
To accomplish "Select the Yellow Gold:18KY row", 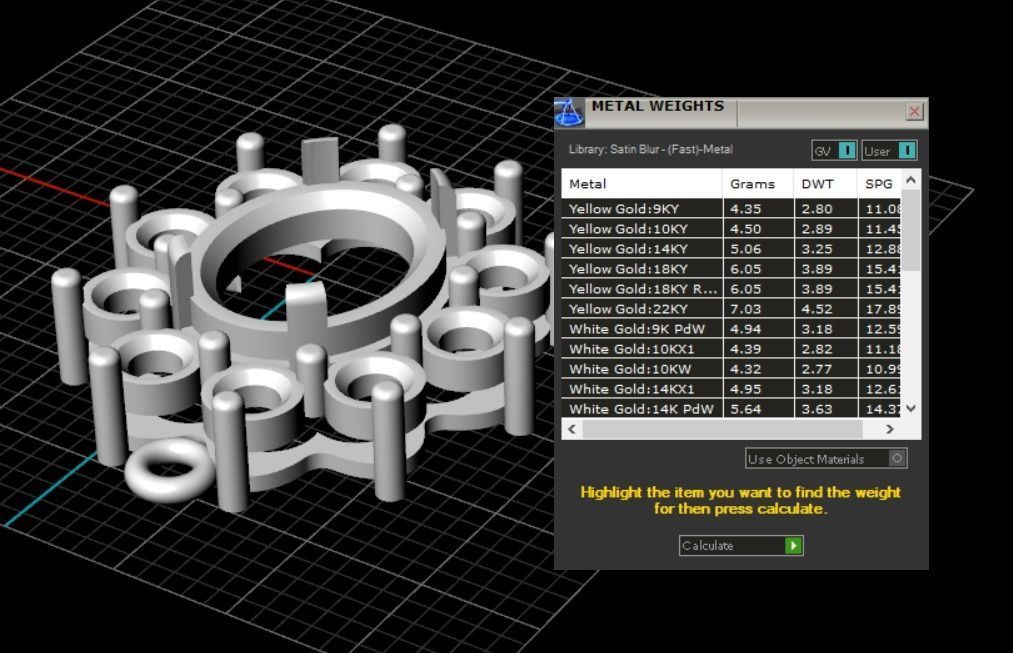I will coord(731,269).
